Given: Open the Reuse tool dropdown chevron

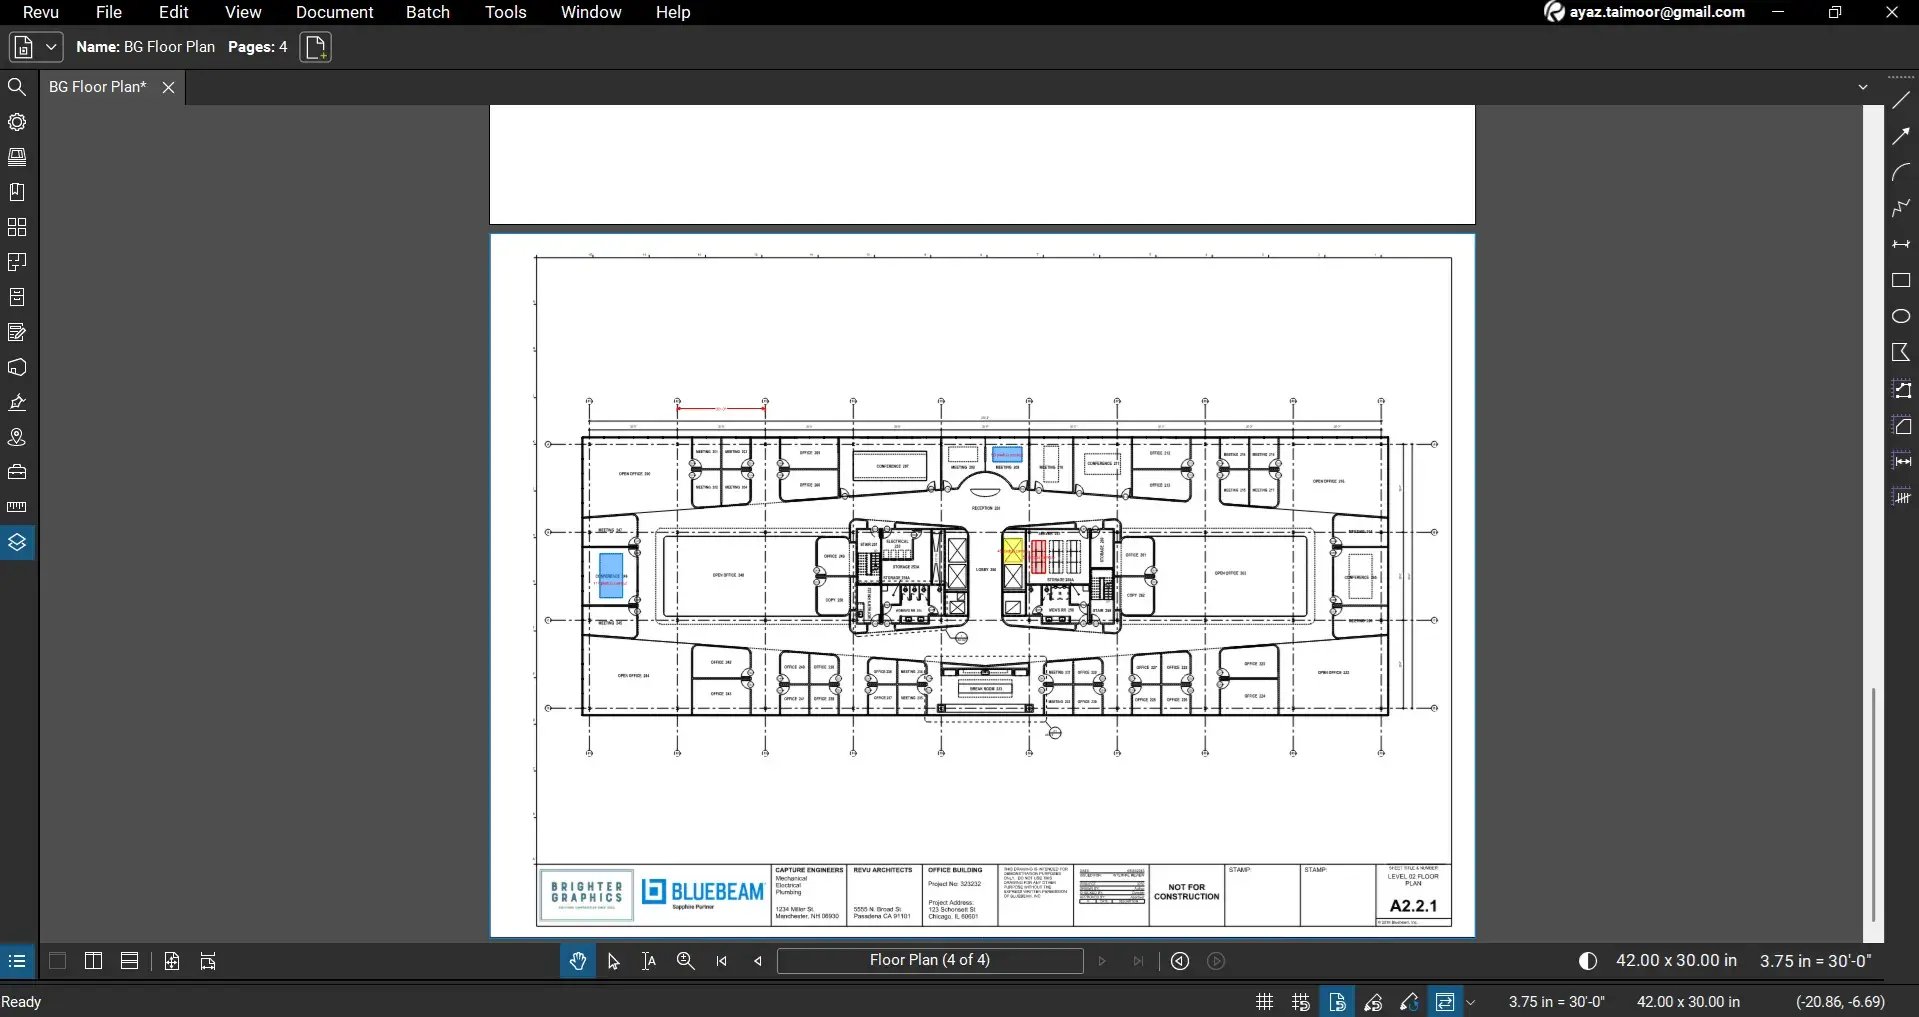Looking at the screenshot, I should click(1472, 1001).
